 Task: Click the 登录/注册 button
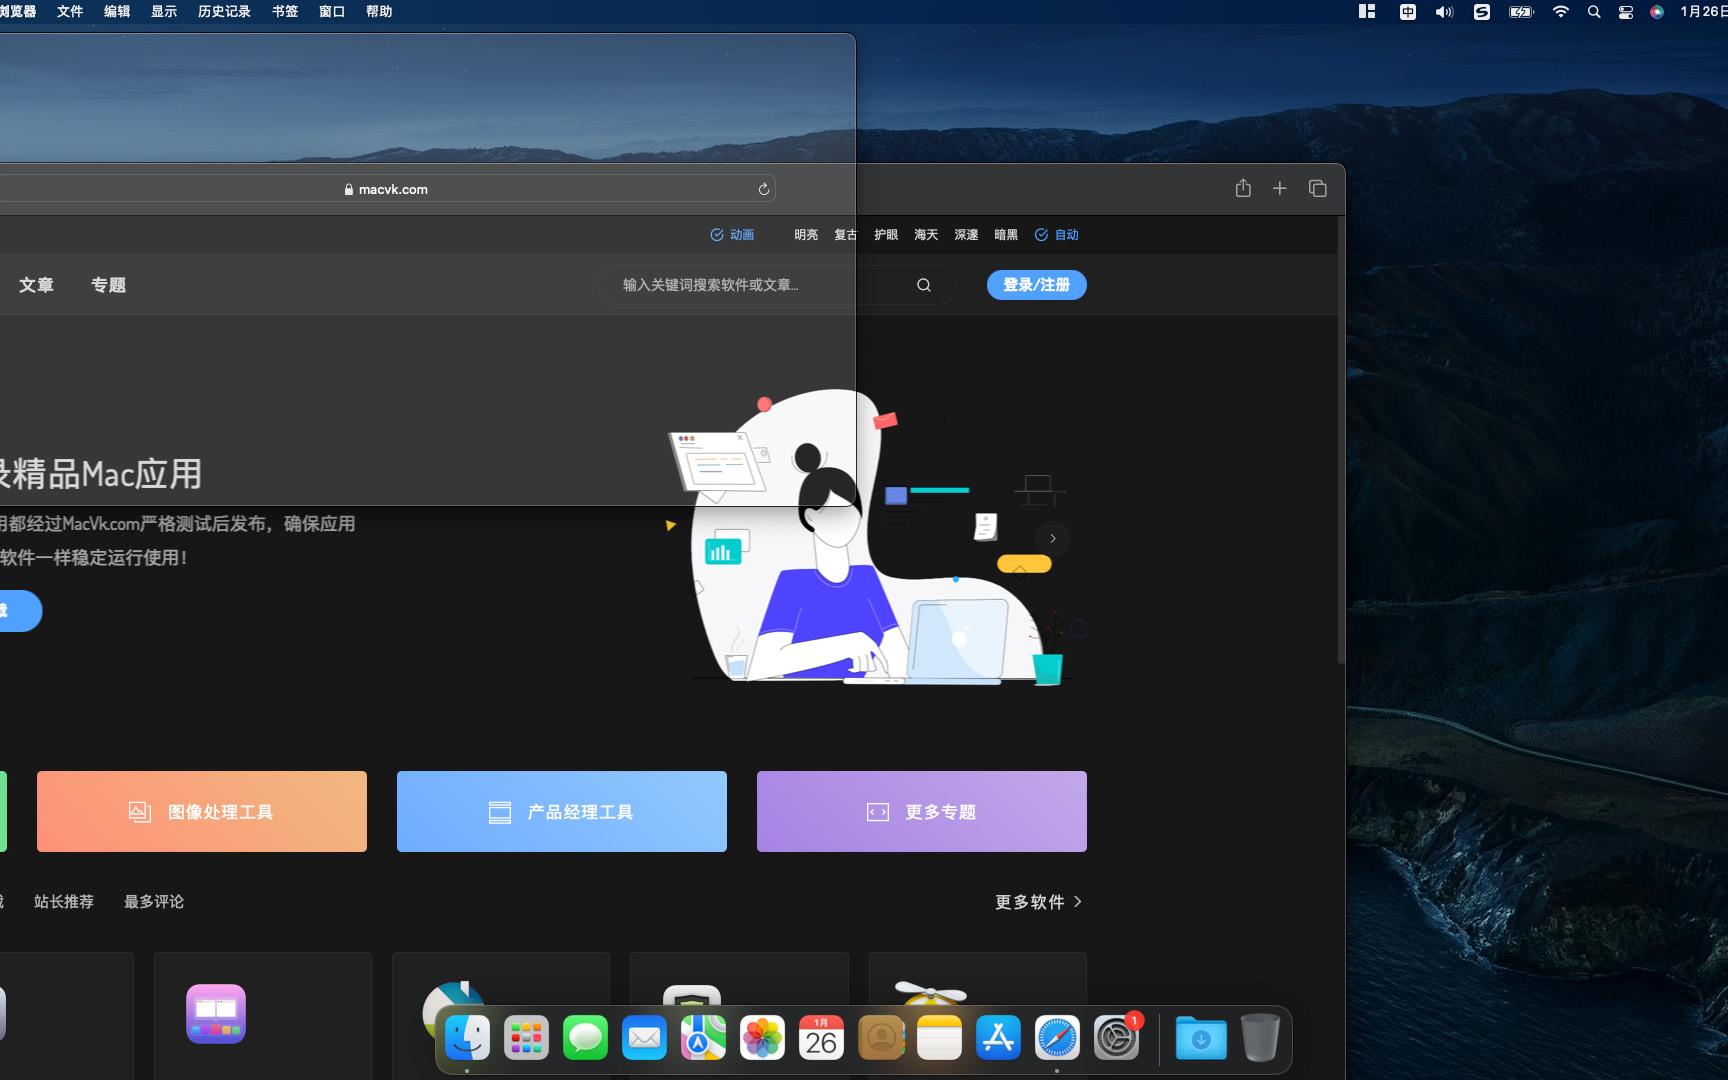click(x=1036, y=284)
